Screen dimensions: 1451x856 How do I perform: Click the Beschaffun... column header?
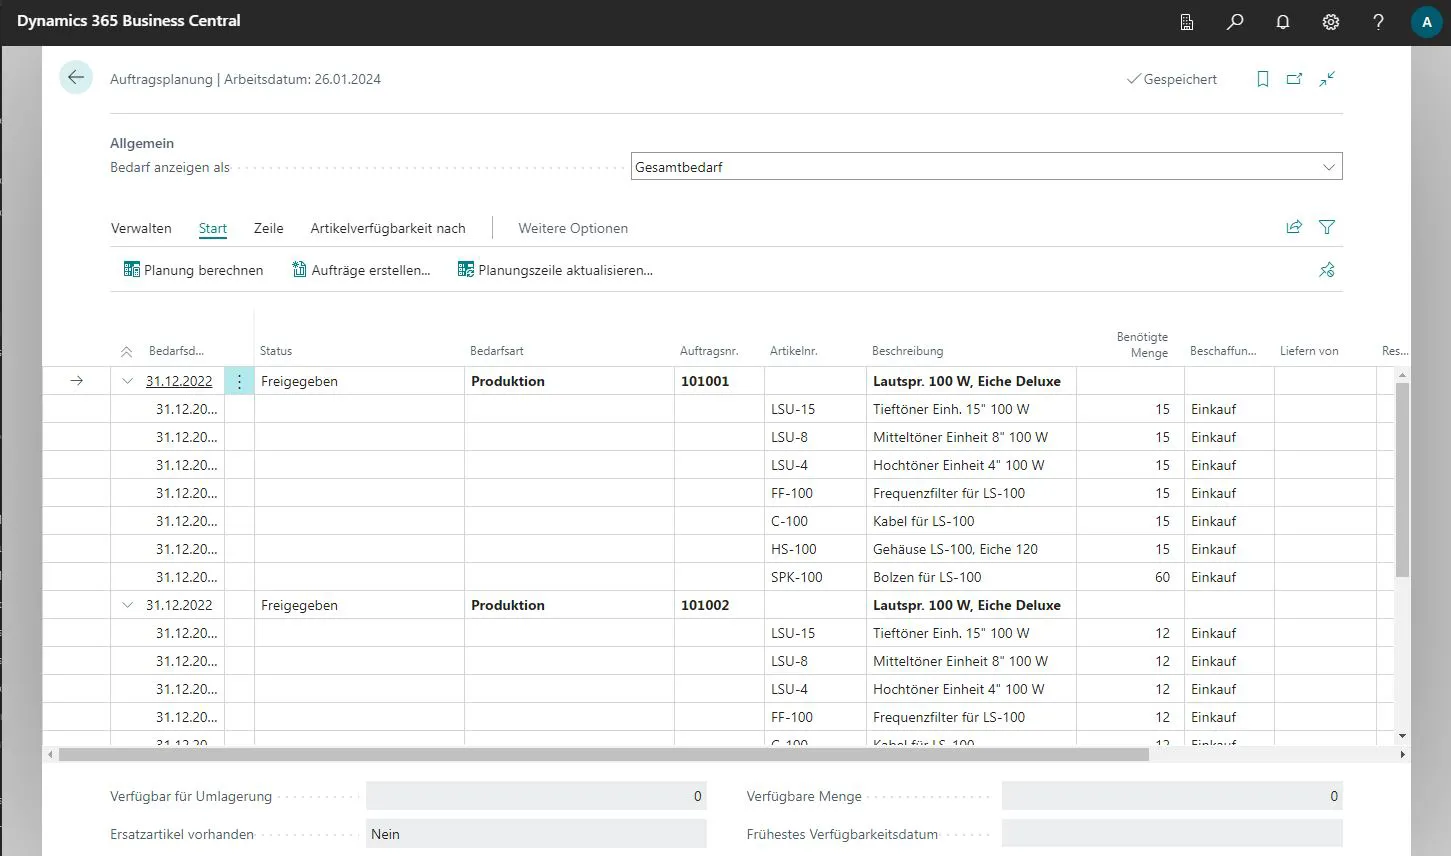[x=1223, y=351]
